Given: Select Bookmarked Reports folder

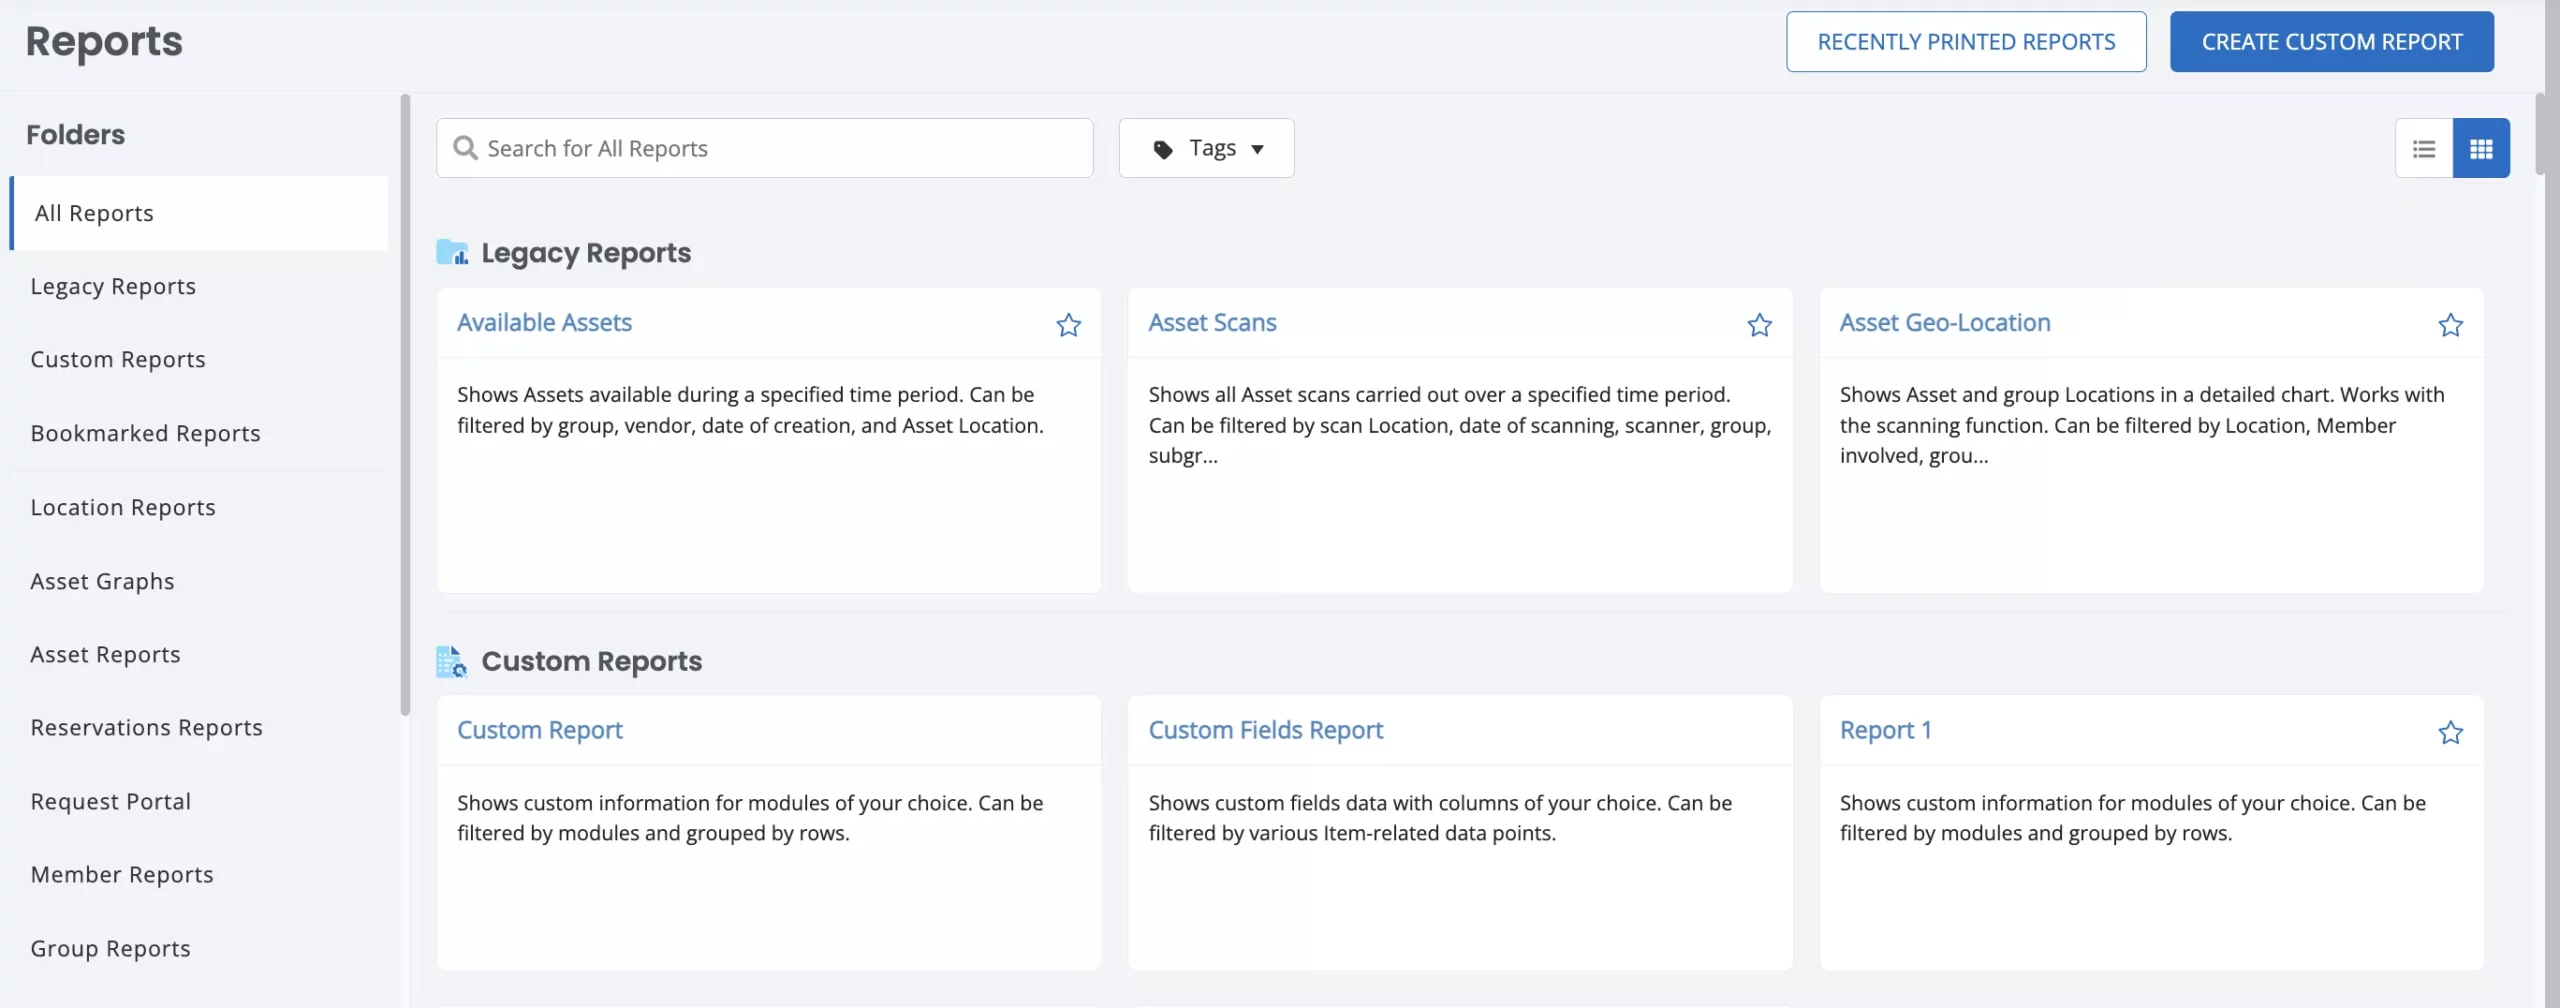Looking at the screenshot, I should pos(145,434).
